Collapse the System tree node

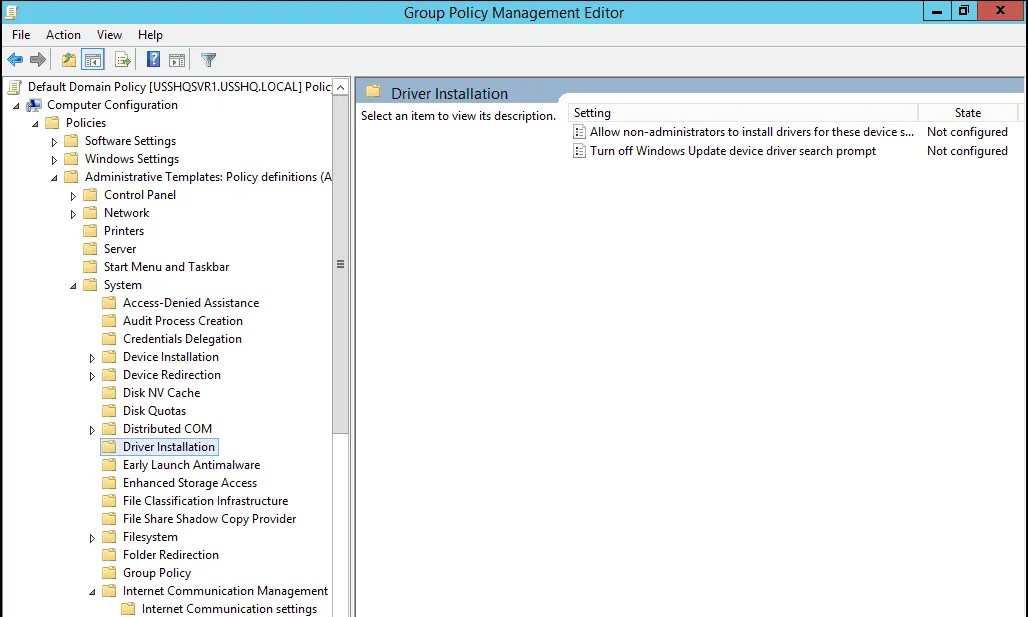[x=71, y=284]
